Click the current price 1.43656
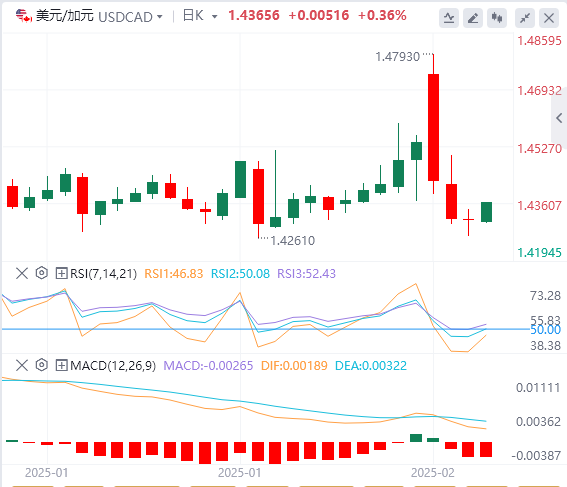 click(254, 16)
